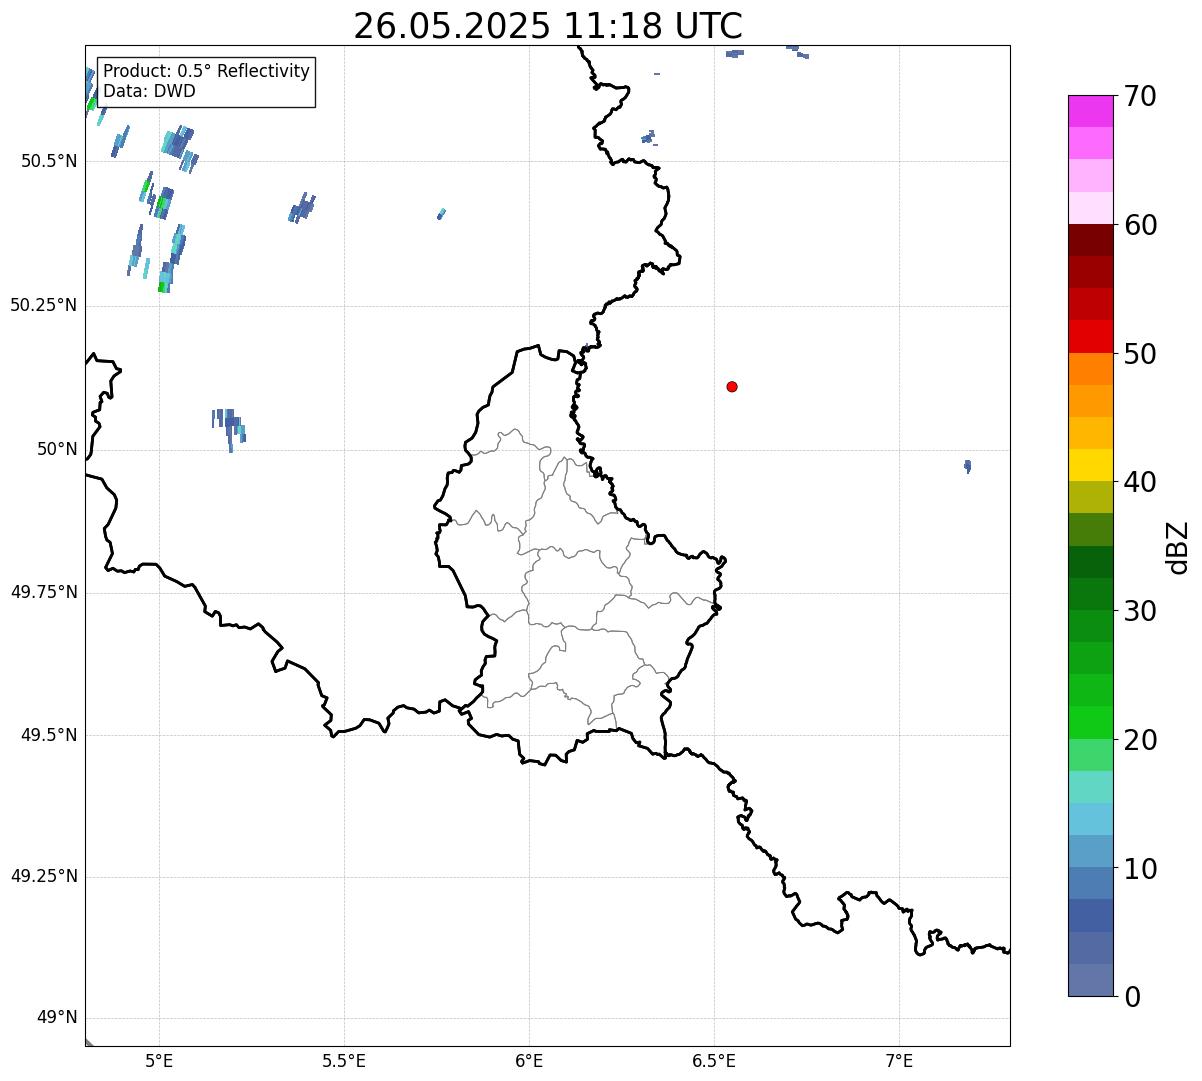Click the 50.5°N latitude tick label

coord(49,161)
